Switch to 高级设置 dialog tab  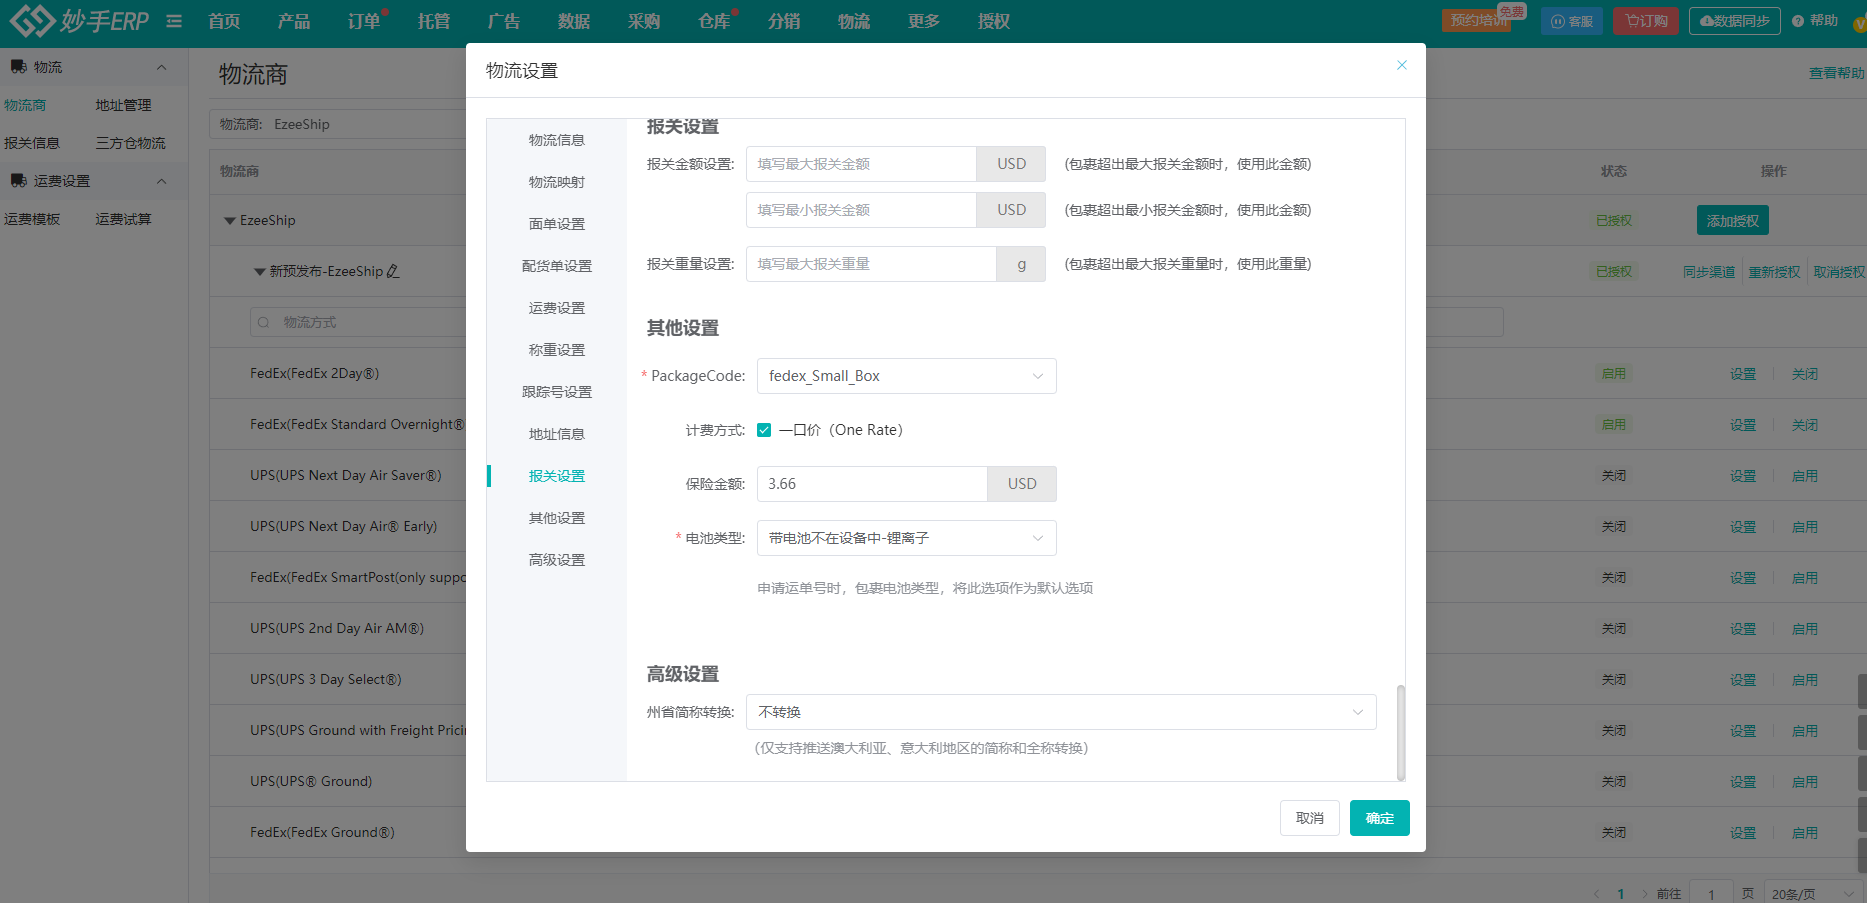[557, 560]
